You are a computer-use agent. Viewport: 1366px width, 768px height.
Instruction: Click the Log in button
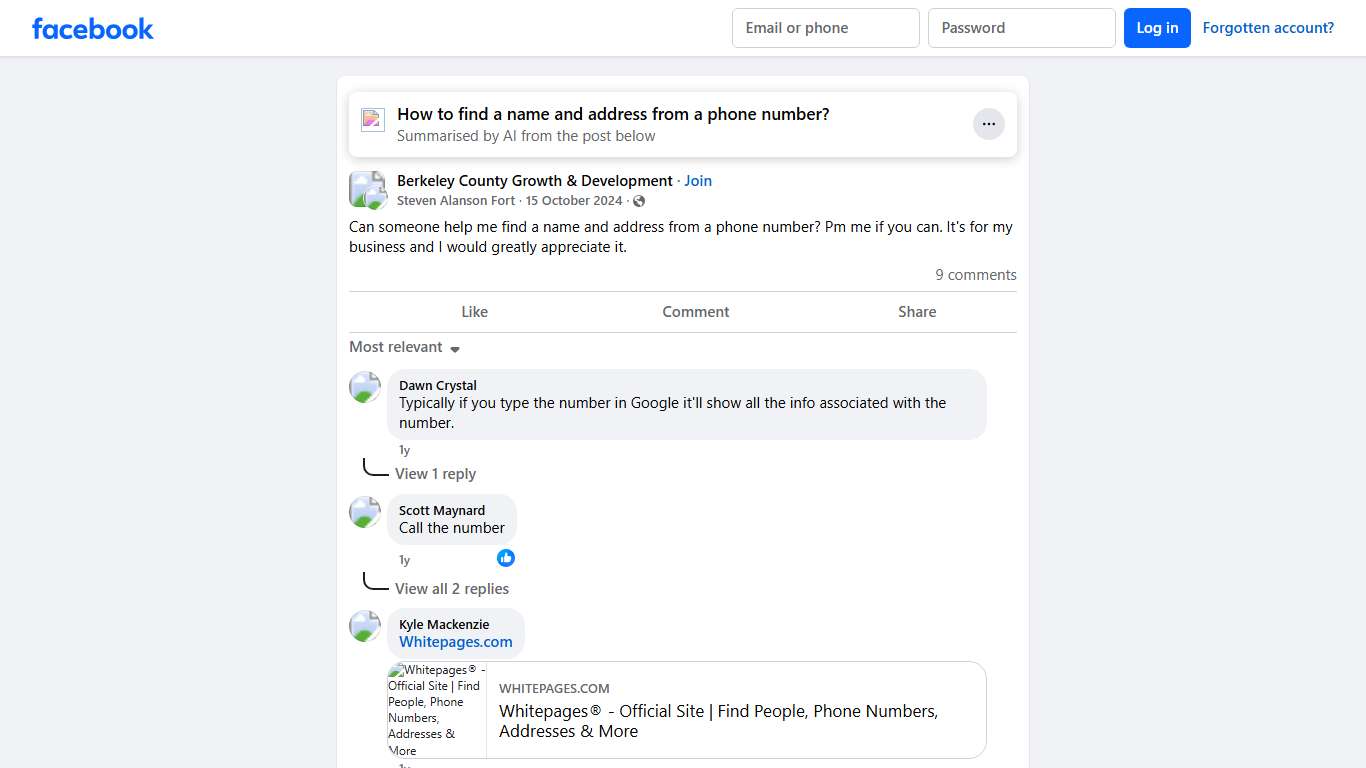[x=1157, y=28]
